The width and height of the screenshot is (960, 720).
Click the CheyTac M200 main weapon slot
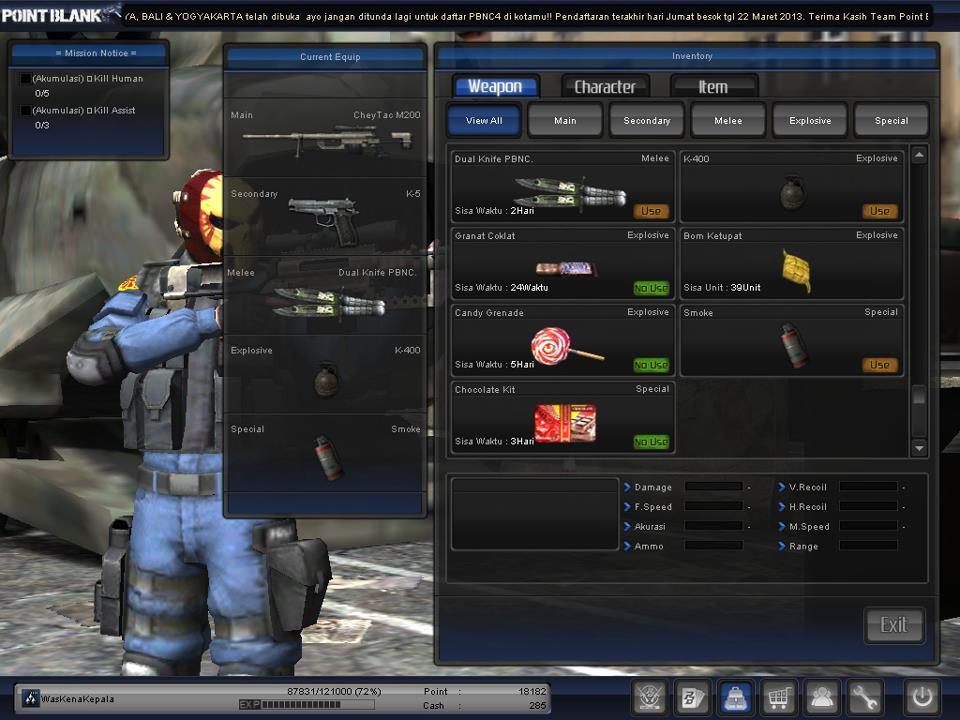(x=325, y=138)
